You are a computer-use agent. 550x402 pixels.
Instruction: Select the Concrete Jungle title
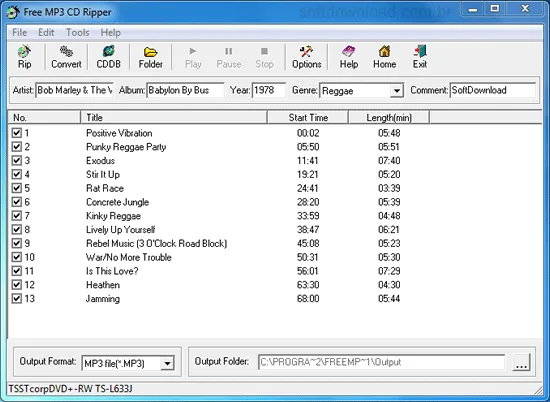coord(118,202)
